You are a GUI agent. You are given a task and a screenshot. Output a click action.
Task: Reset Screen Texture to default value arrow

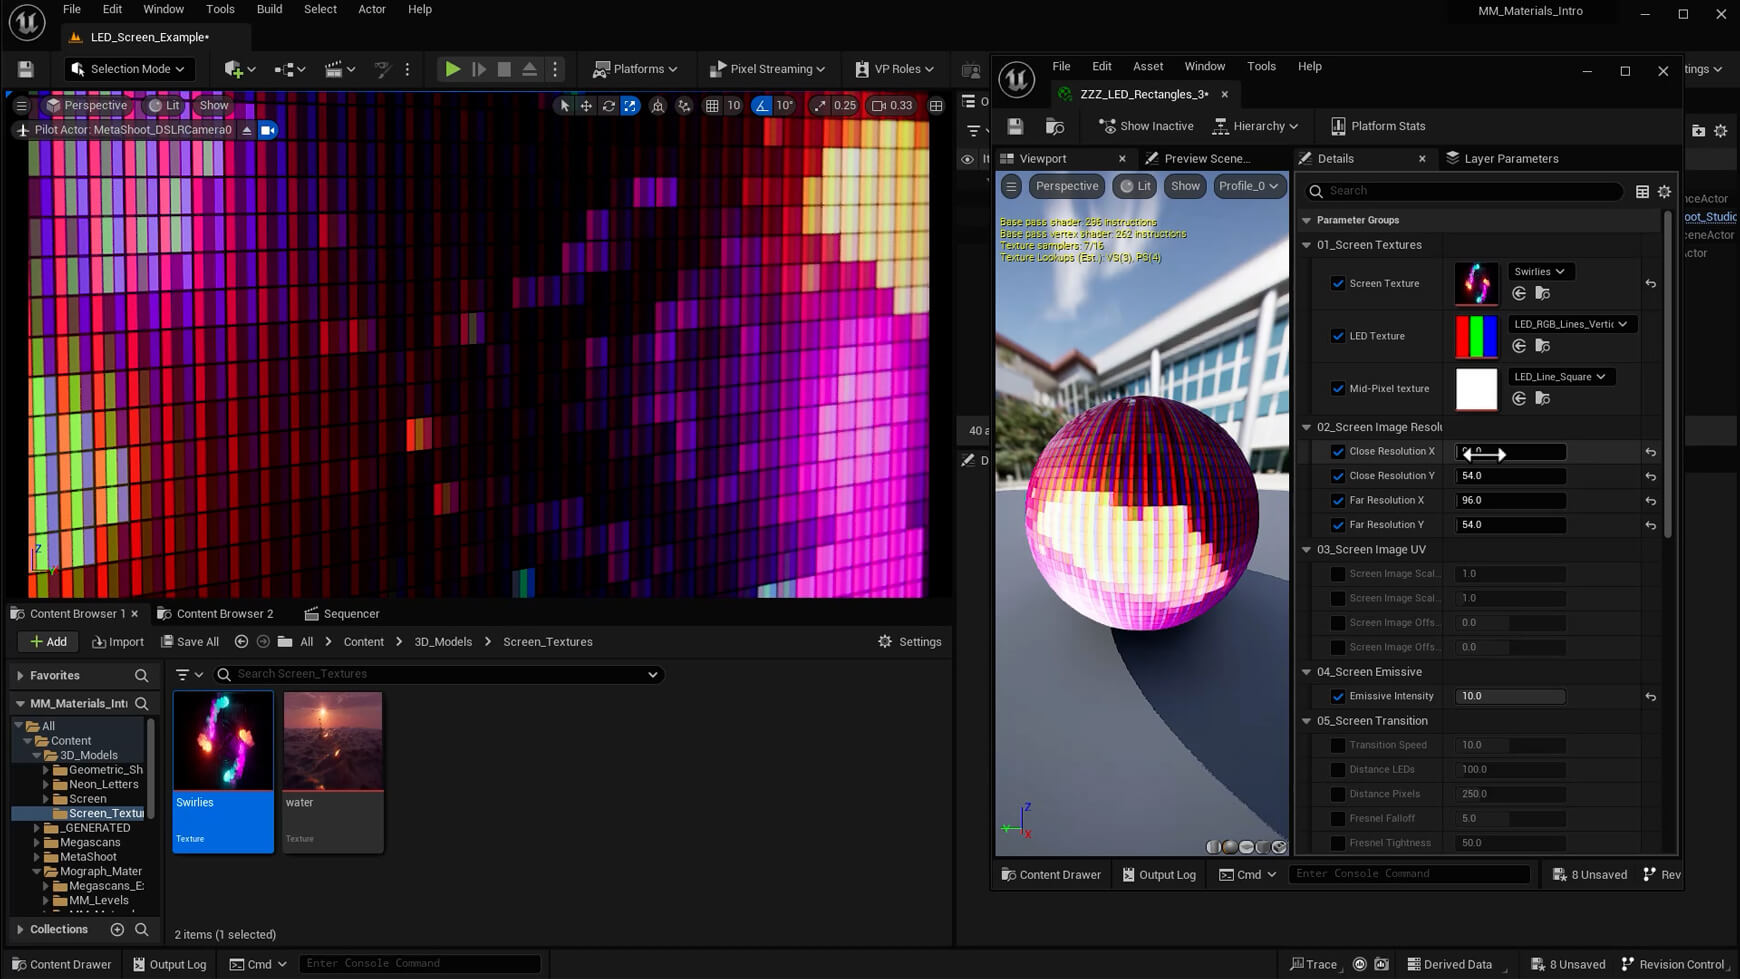click(x=1650, y=284)
